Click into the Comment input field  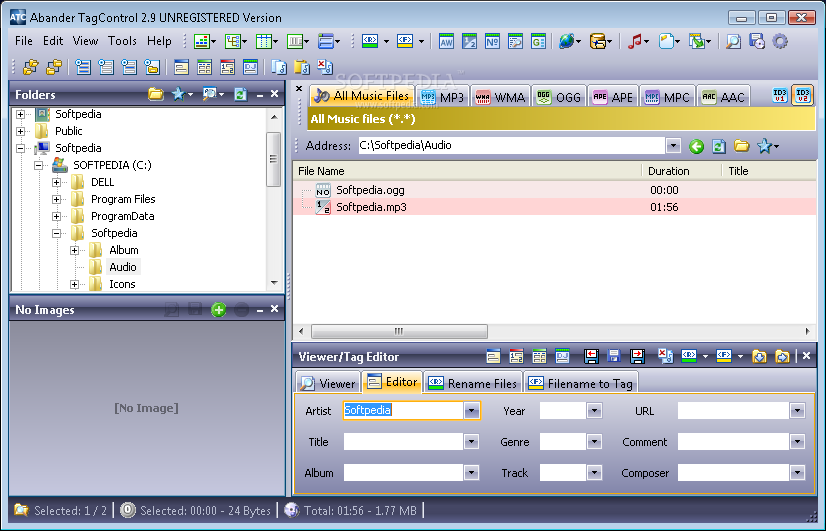(733, 441)
